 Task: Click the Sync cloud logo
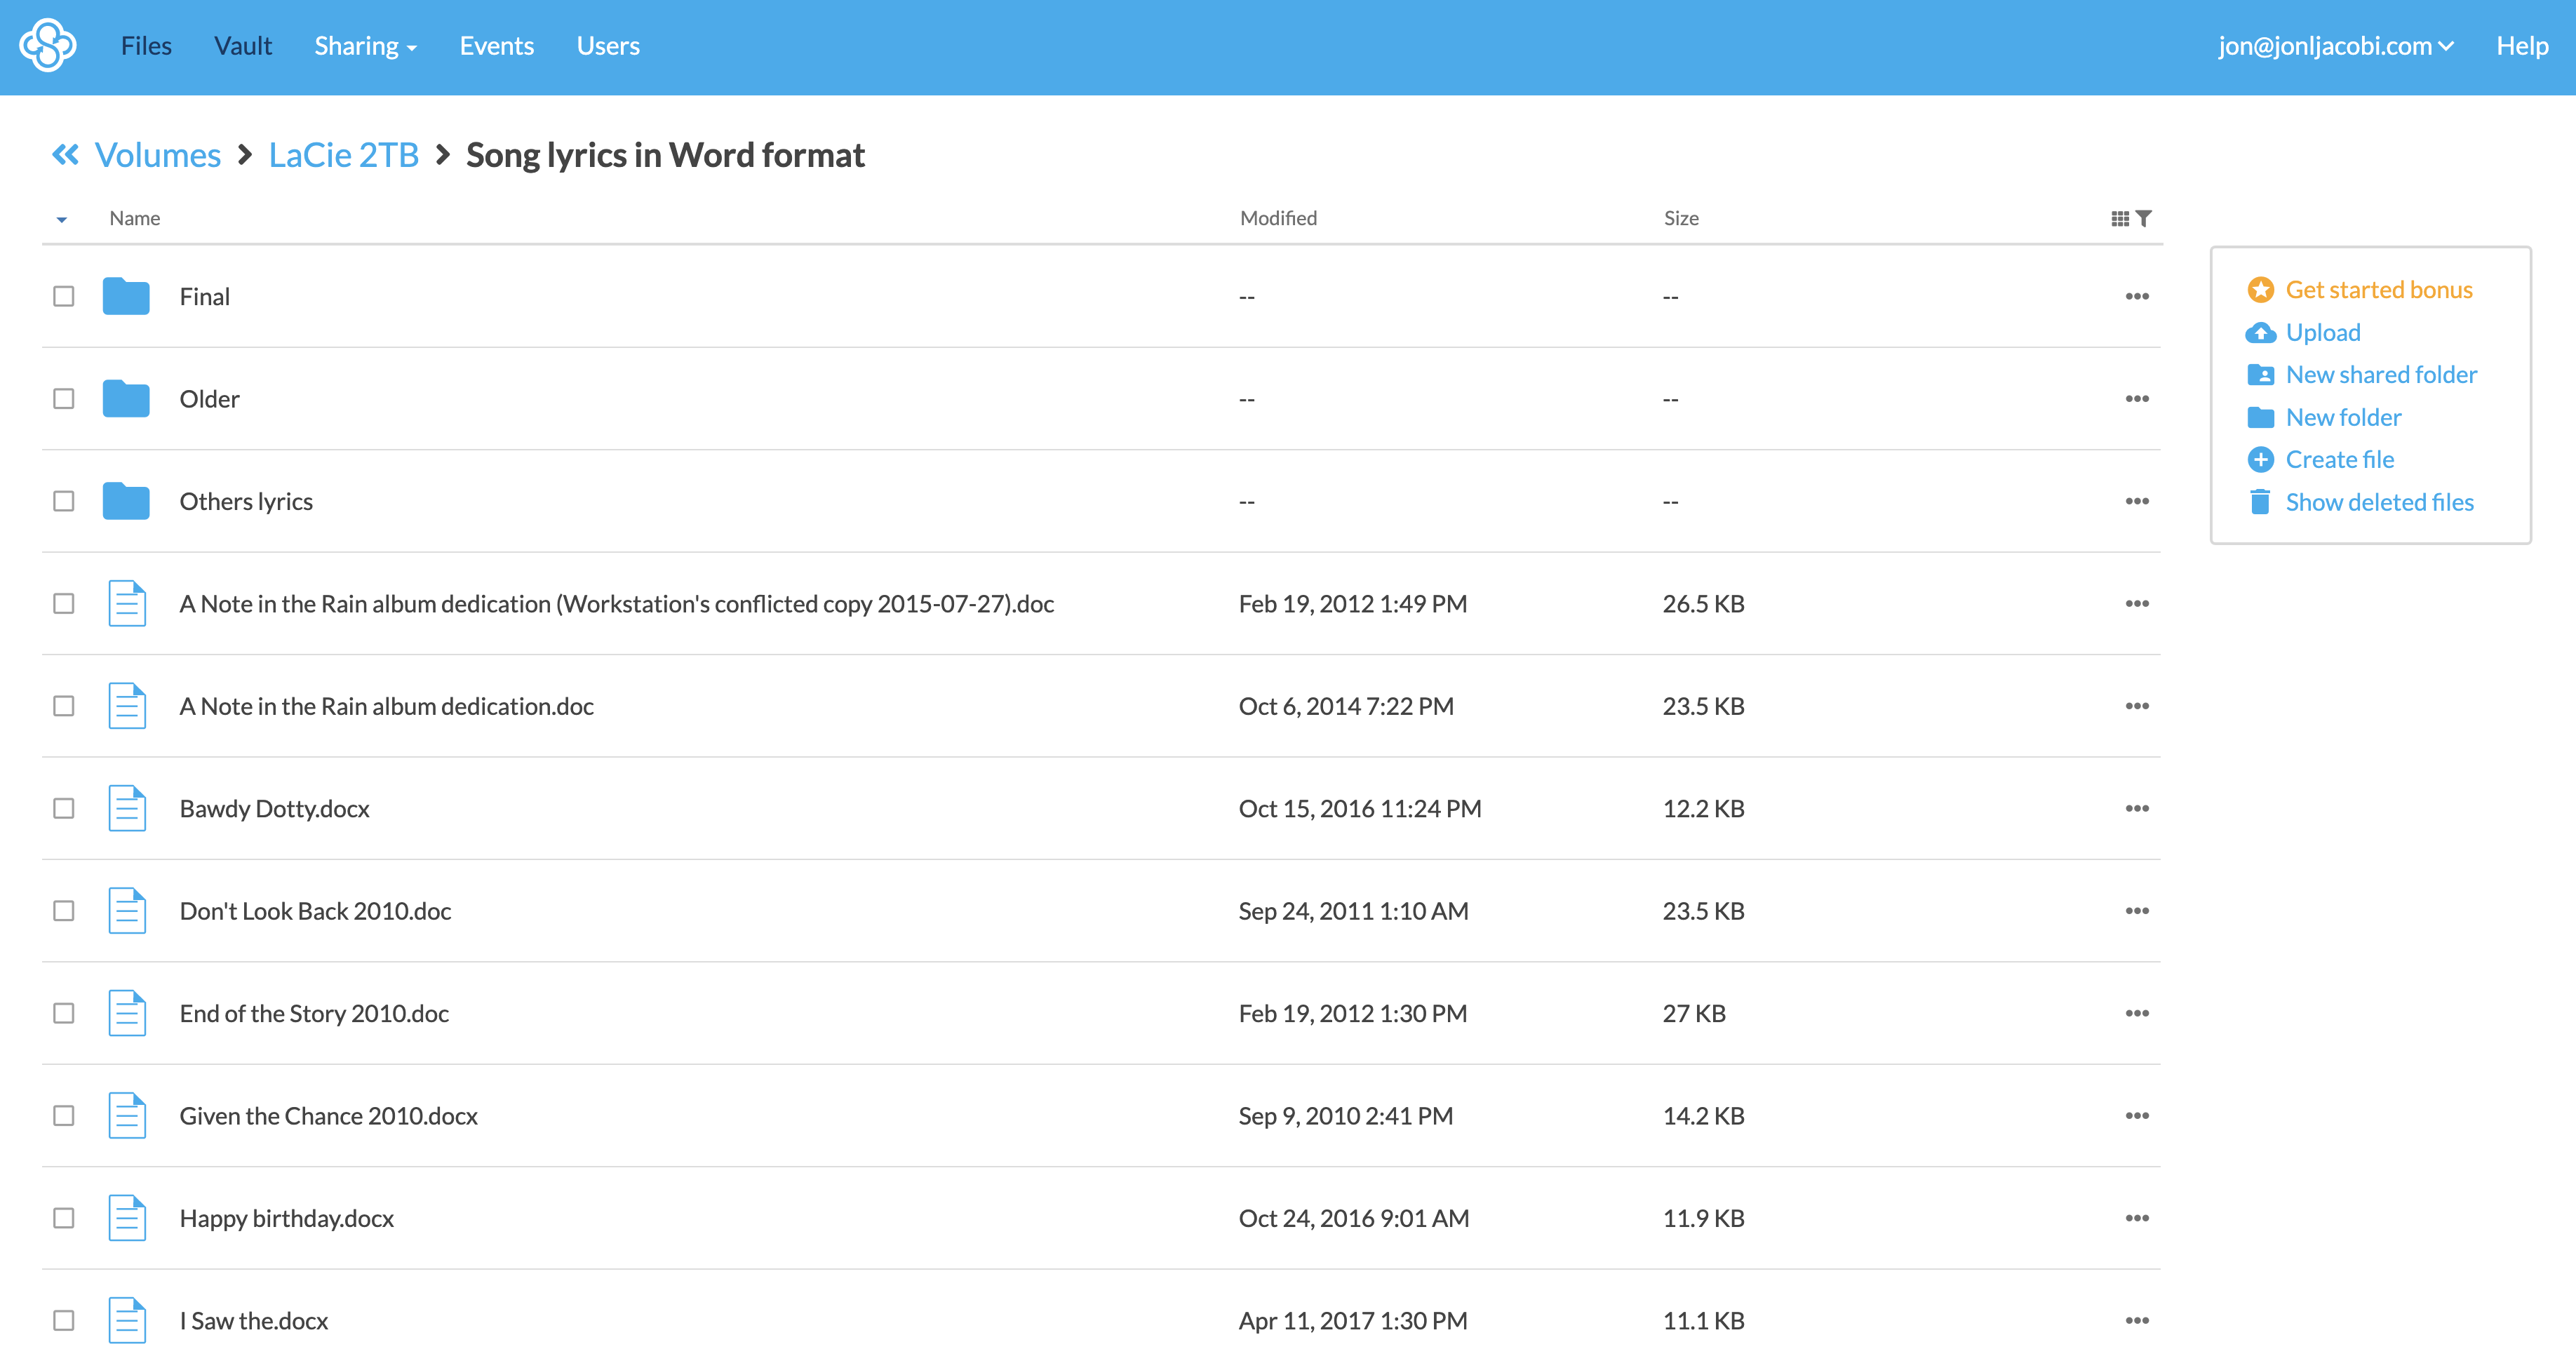tap(48, 46)
